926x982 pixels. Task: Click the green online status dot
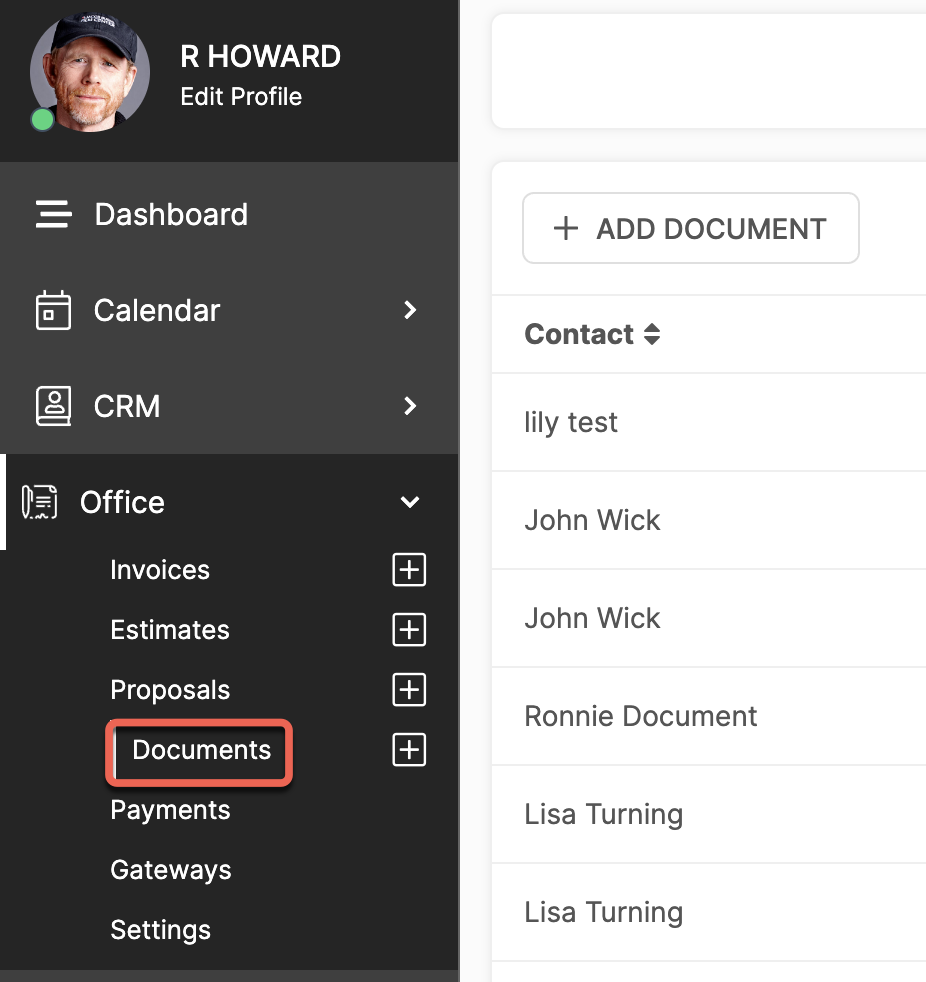pos(43,120)
